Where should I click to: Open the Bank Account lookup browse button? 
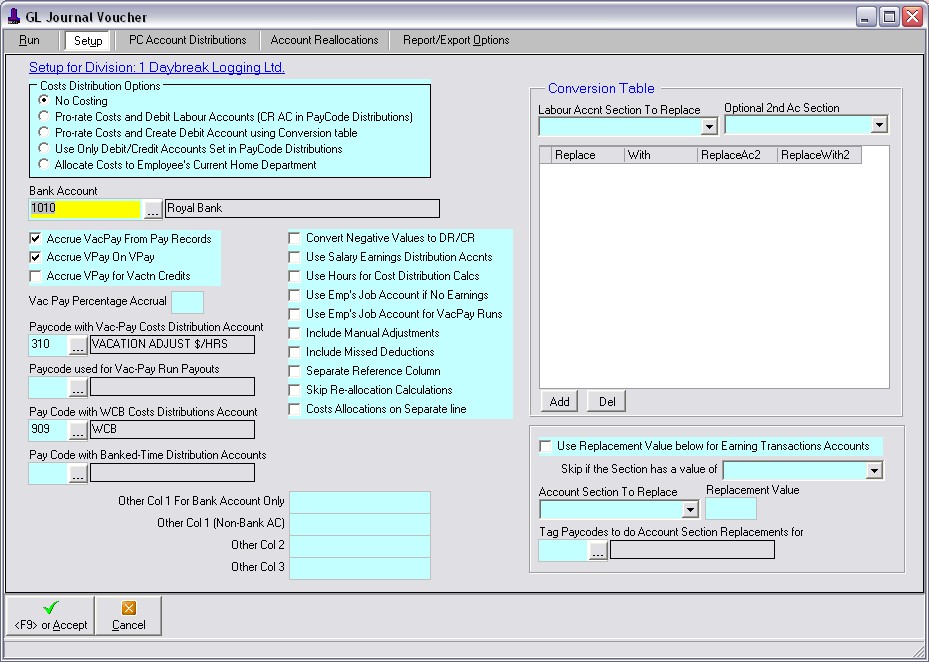click(152, 209)
